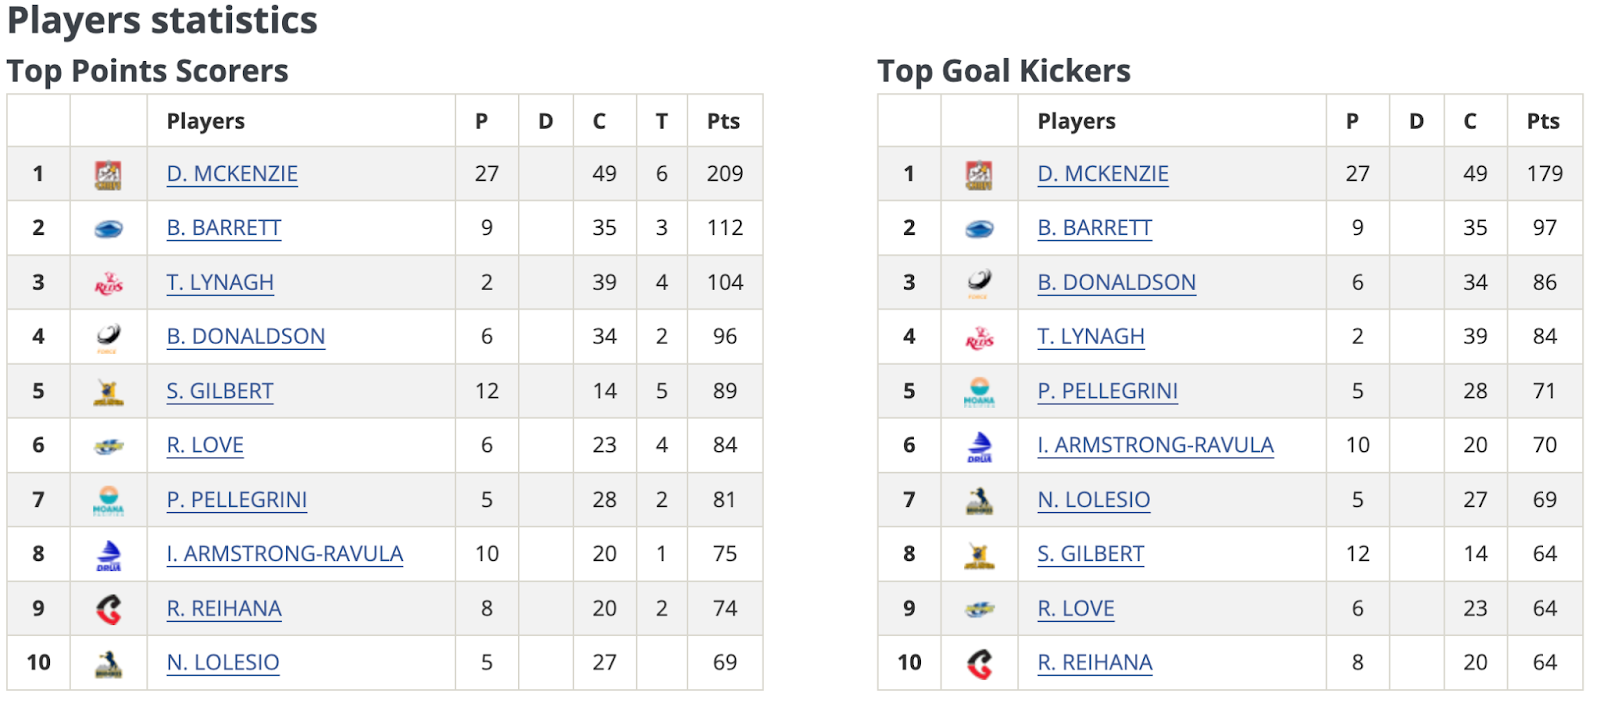1600x708 pixels.
Task: Click Hurricanes logo beside R. Love in Goal Kickers
Action: (x=979, y=609)
